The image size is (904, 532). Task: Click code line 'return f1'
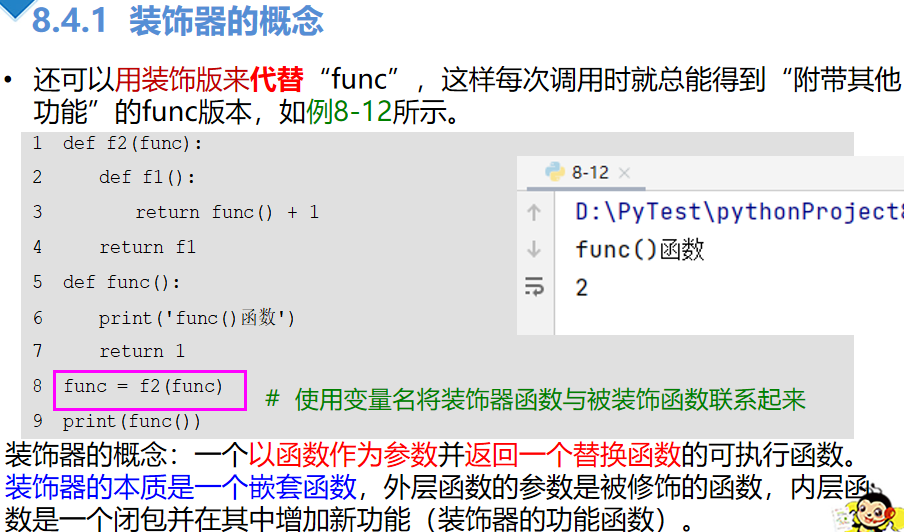(x=148, y=247)
